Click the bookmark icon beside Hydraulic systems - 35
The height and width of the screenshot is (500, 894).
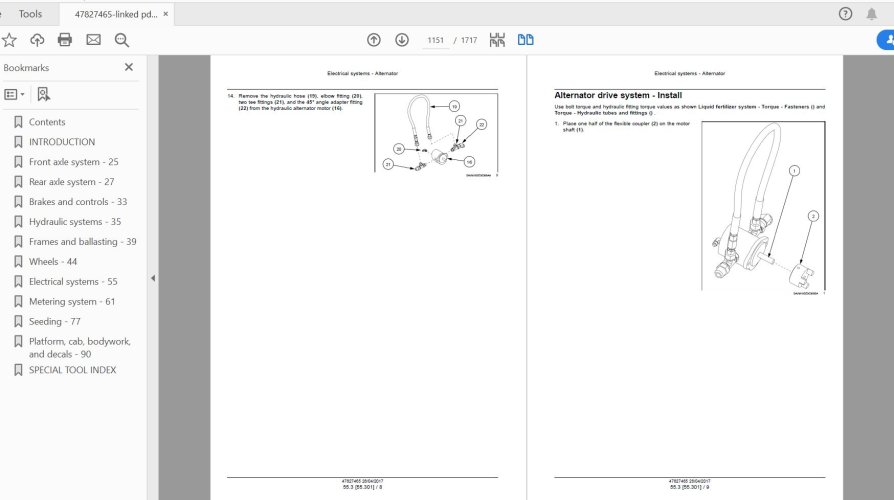point(18,222)
